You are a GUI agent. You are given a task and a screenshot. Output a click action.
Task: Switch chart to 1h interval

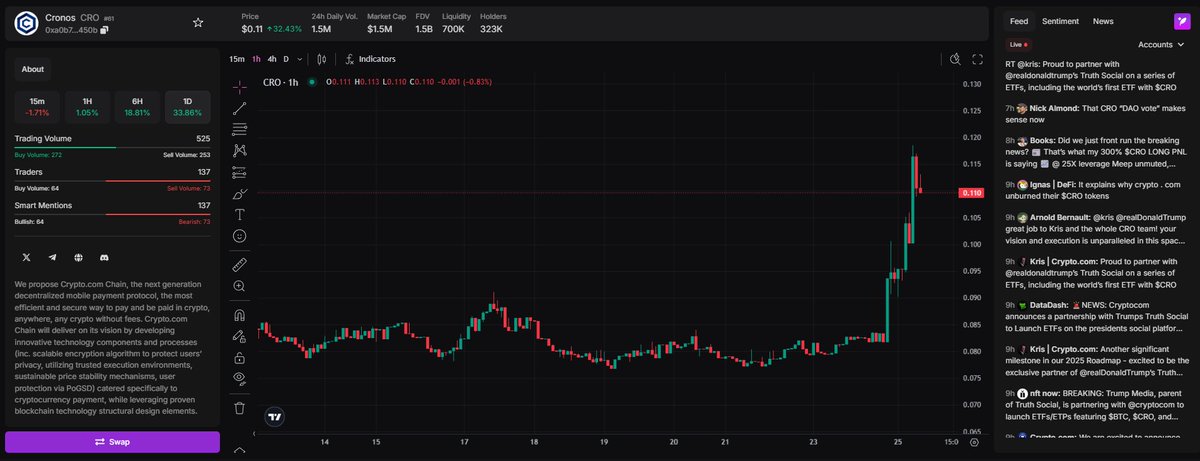[256, 59]
